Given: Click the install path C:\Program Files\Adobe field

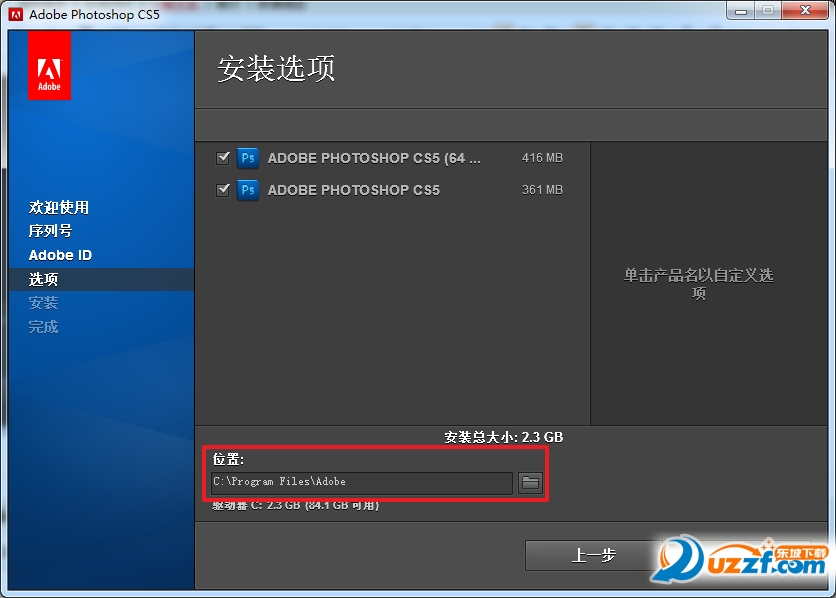Looking at the screenshot, I should pyautogui.click(x=362, y=482).
